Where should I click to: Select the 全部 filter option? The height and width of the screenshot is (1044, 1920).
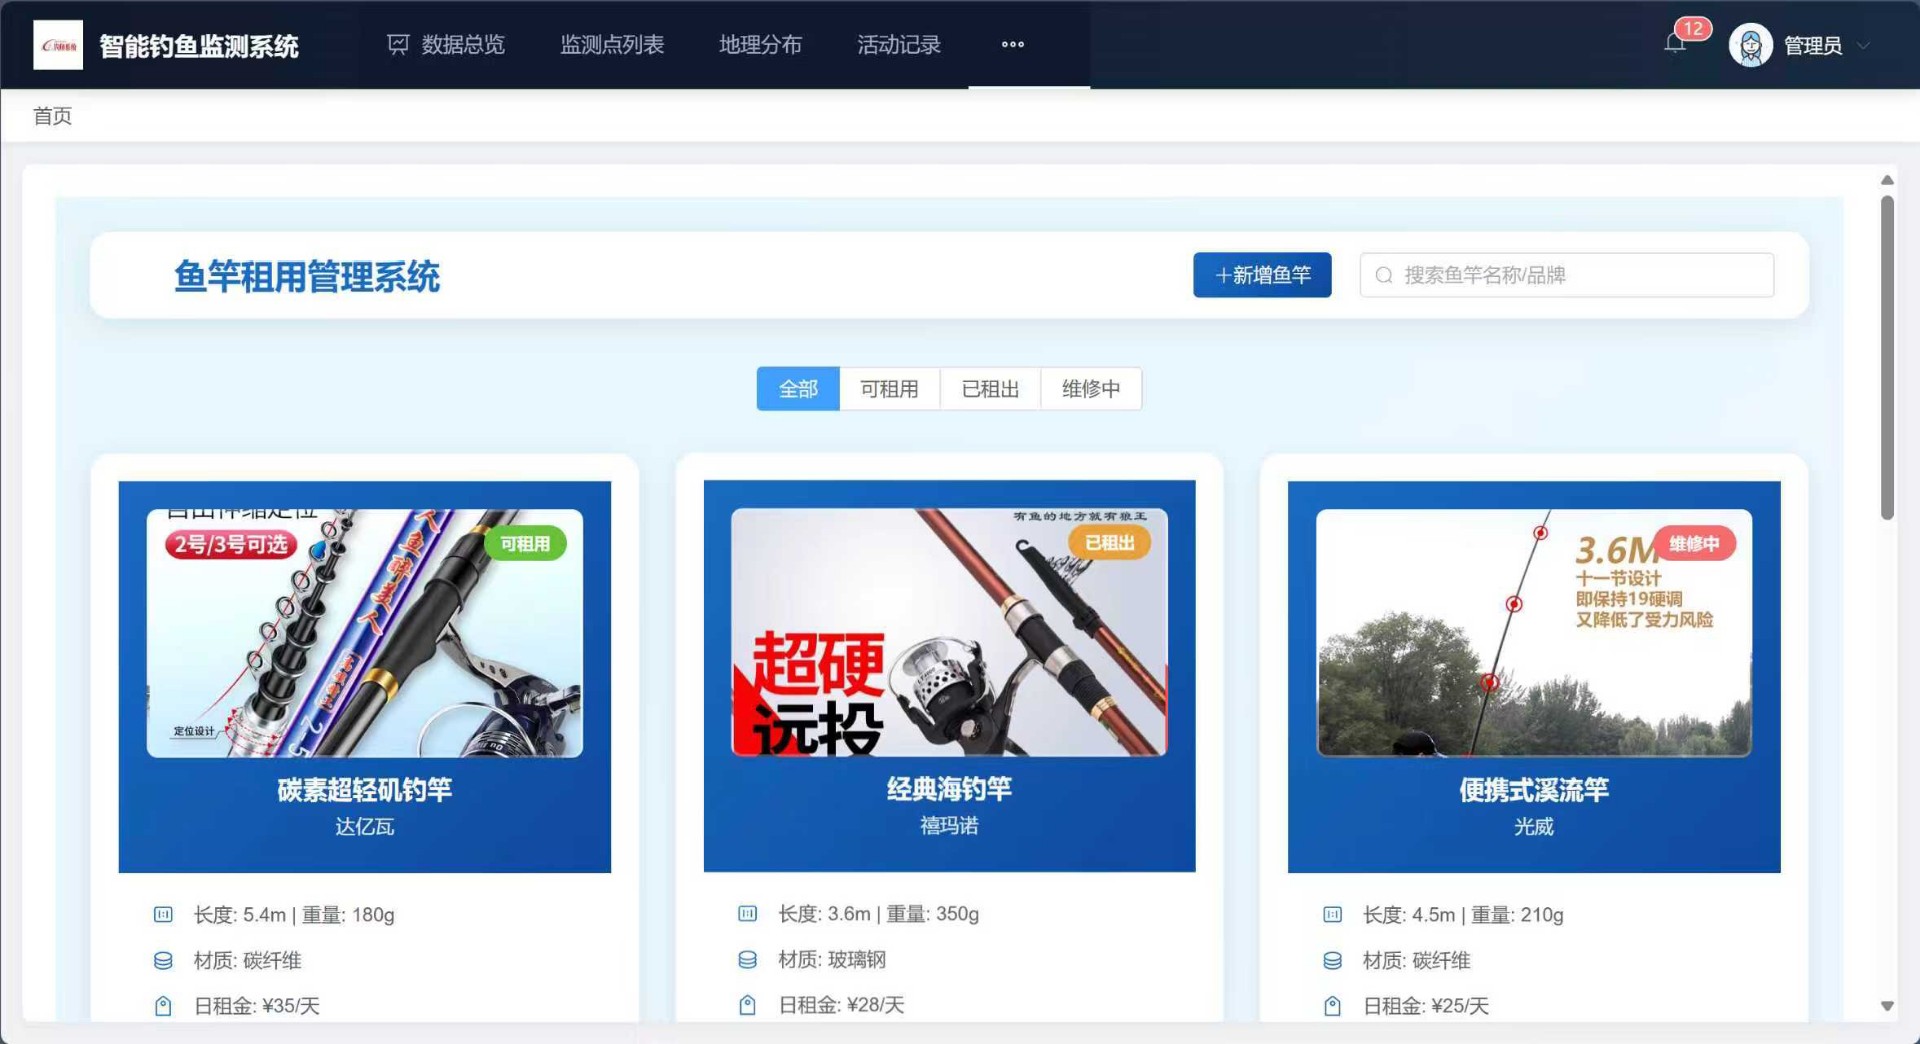click(x=798, y=389)
